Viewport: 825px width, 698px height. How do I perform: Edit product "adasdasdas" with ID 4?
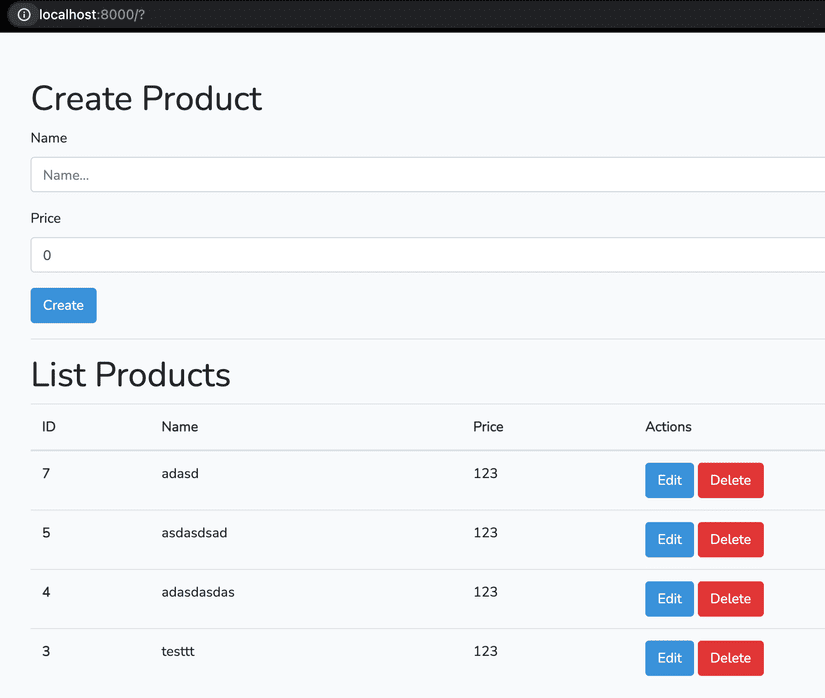(x=669, y=598)
